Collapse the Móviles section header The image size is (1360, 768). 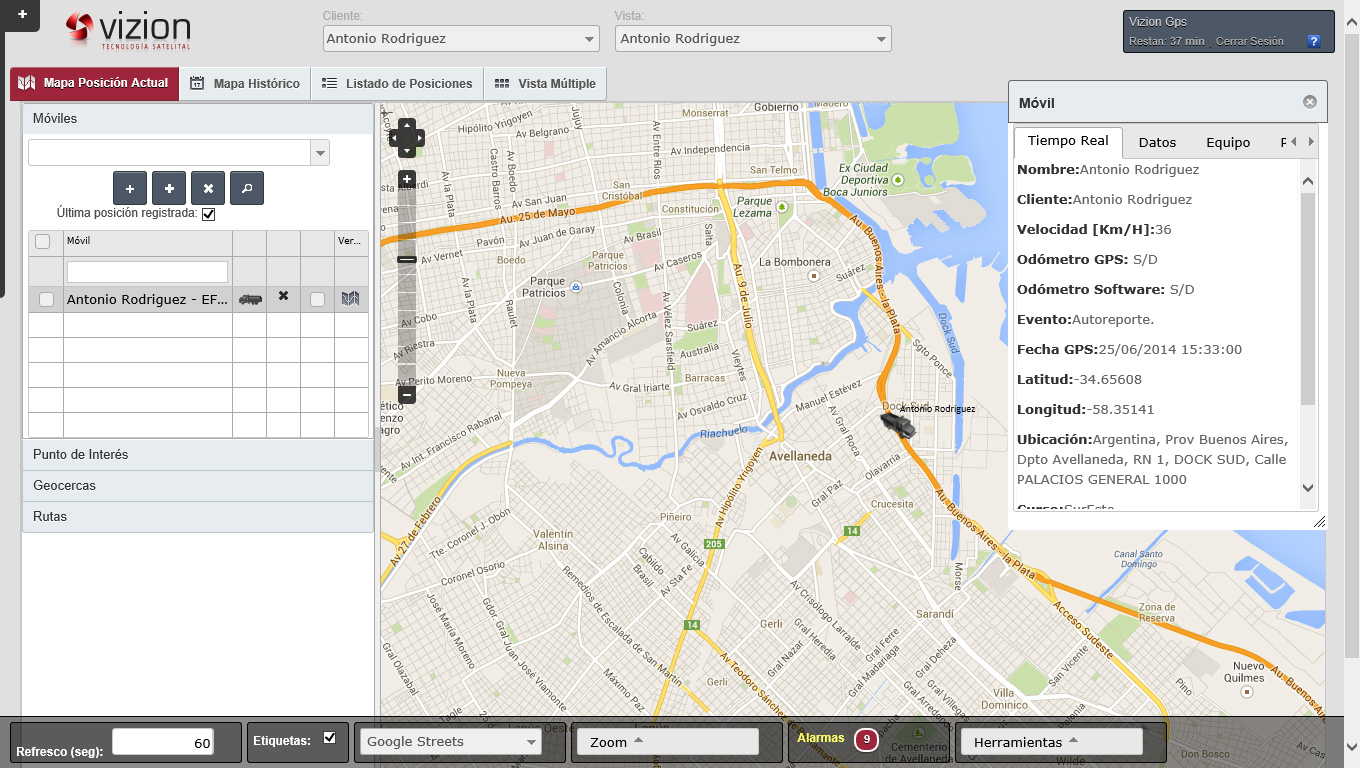pyautogui.click(x=198, y=119)
